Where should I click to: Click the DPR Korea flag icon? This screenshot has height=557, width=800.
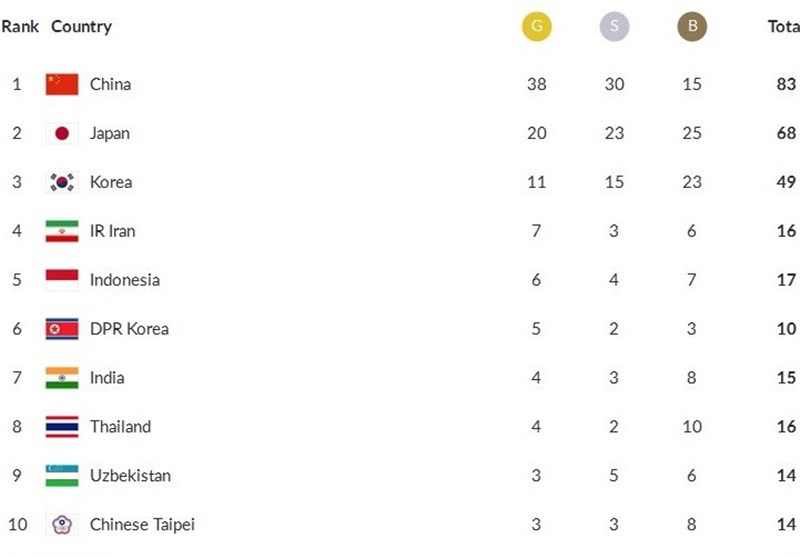click(62, 329)
